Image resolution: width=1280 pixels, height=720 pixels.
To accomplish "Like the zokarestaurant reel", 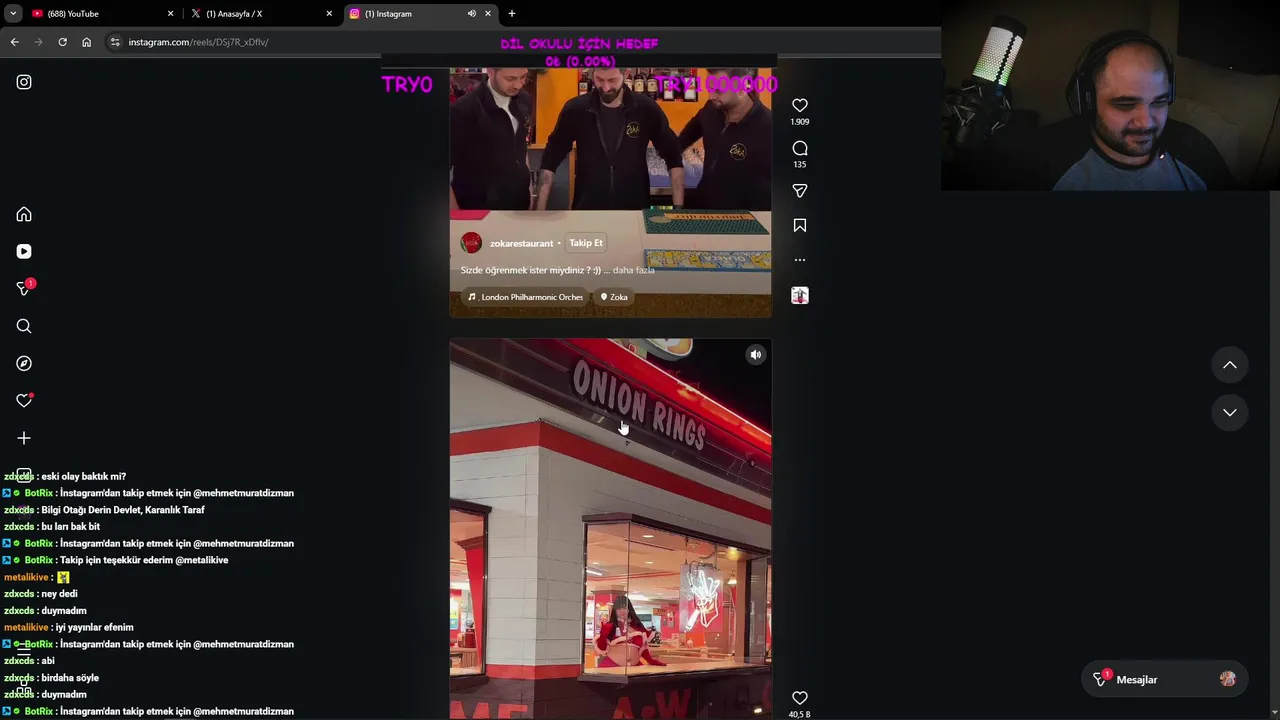I will [x=800, y=105].
